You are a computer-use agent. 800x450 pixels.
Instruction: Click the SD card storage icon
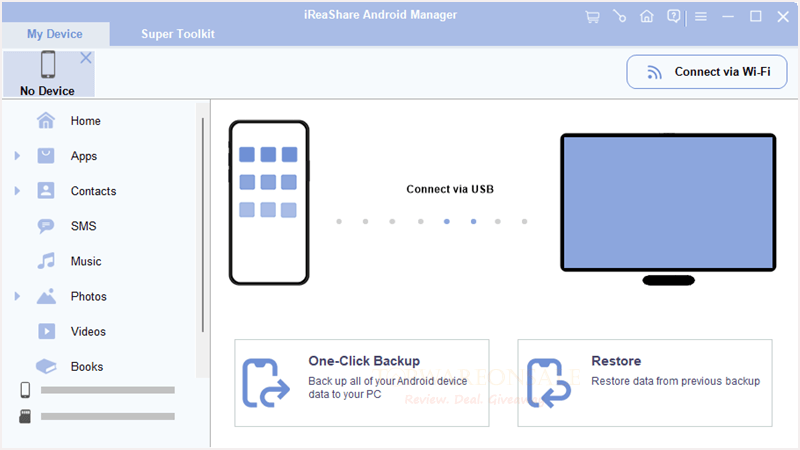coord(25,416)
